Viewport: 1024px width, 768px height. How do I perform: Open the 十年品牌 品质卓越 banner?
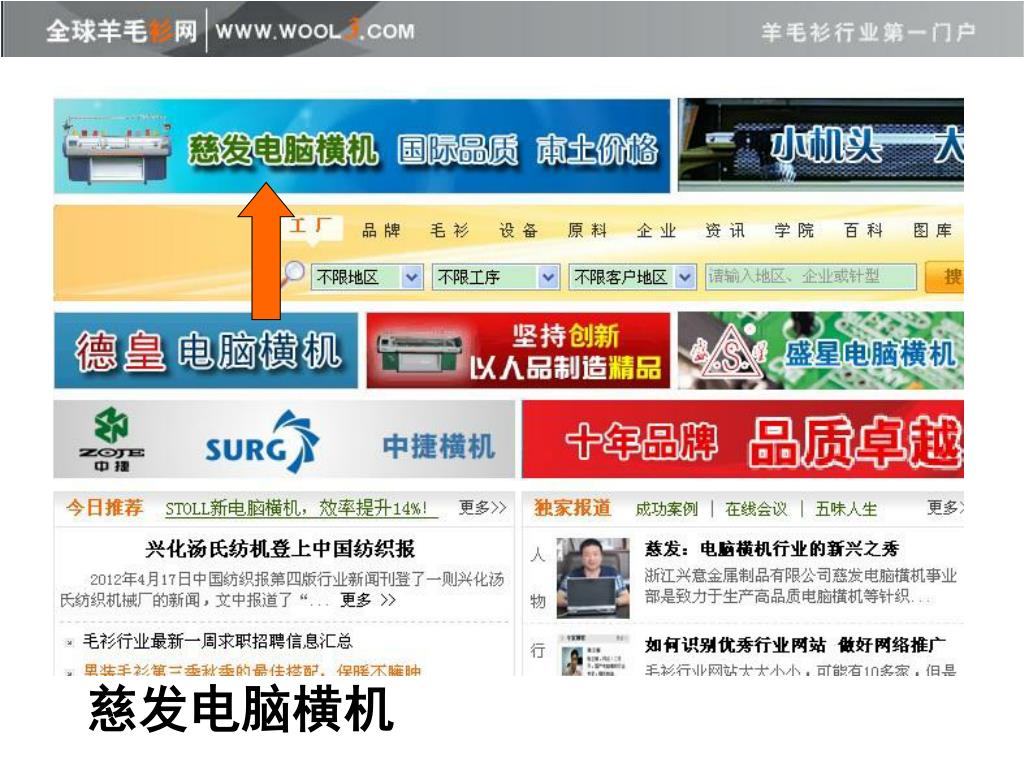point(743,440)
